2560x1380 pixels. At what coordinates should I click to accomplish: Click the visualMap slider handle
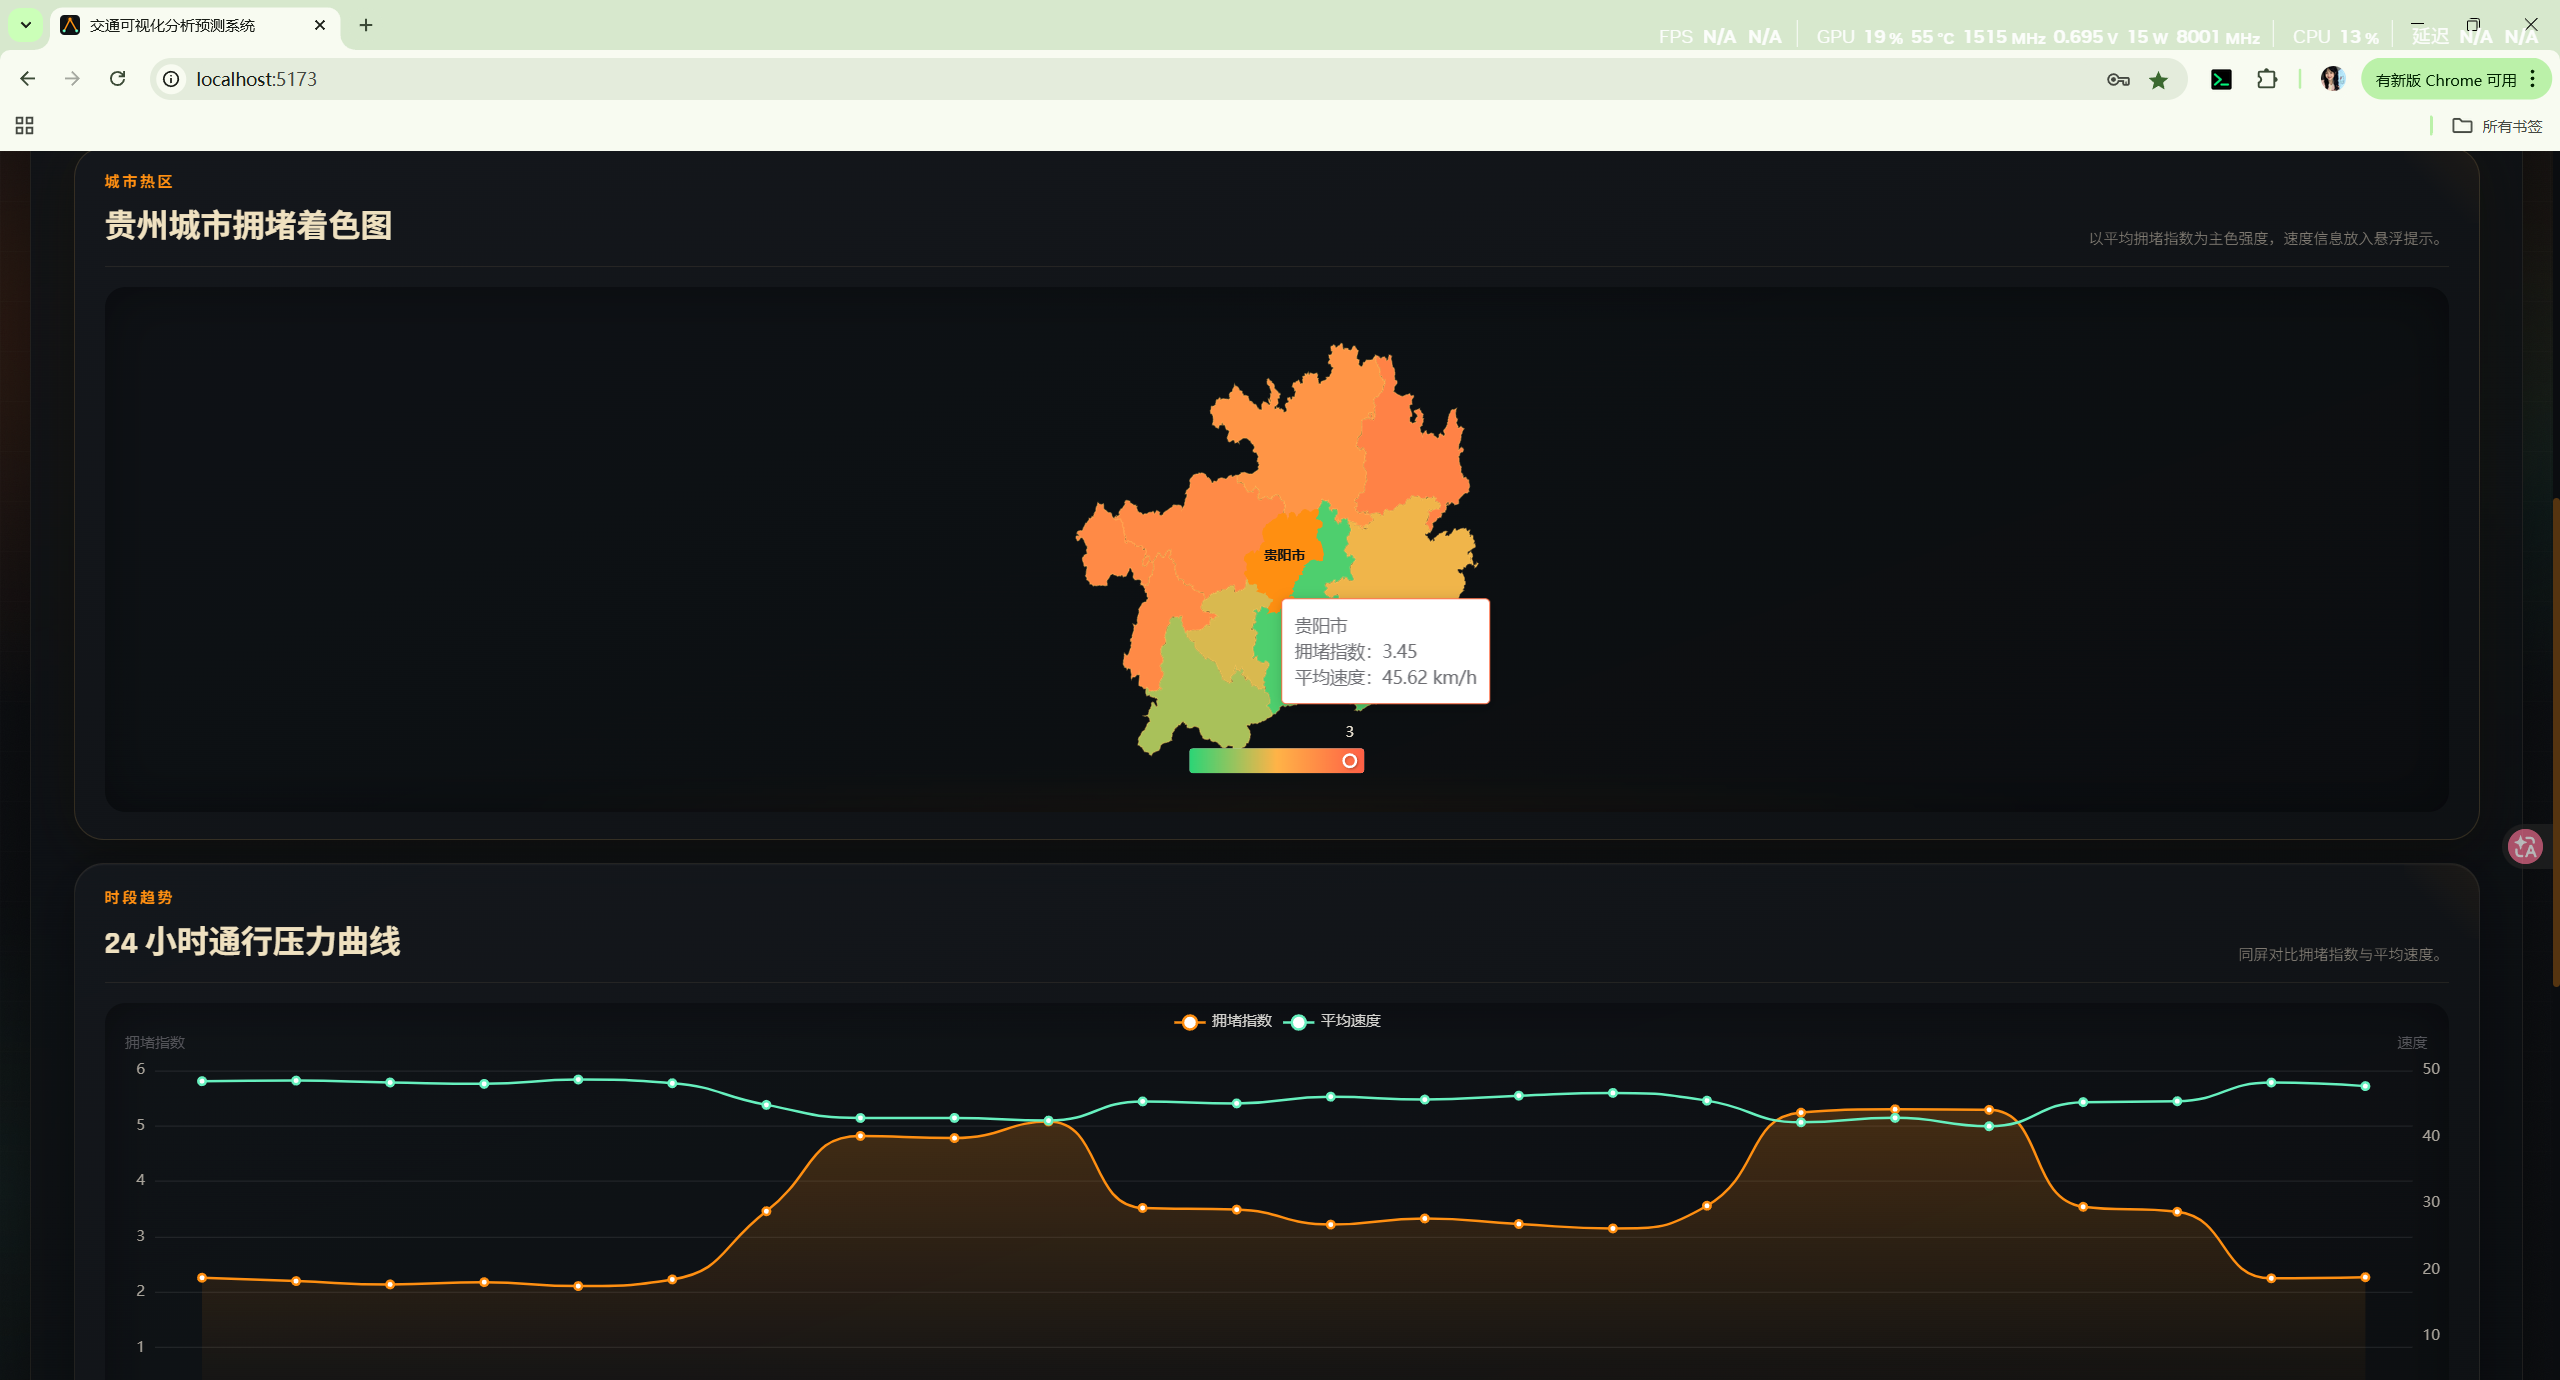click(x=1349, y=761)
